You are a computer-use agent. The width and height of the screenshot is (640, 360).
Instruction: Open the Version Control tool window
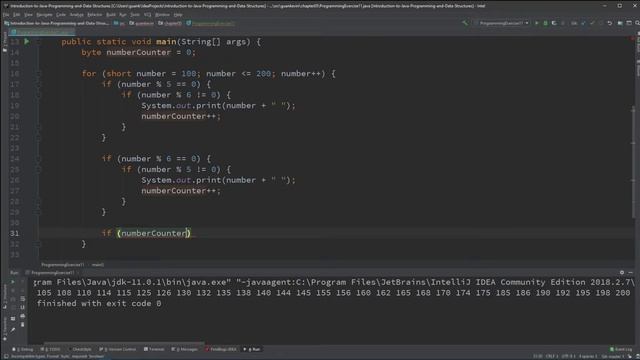(118, 349)
